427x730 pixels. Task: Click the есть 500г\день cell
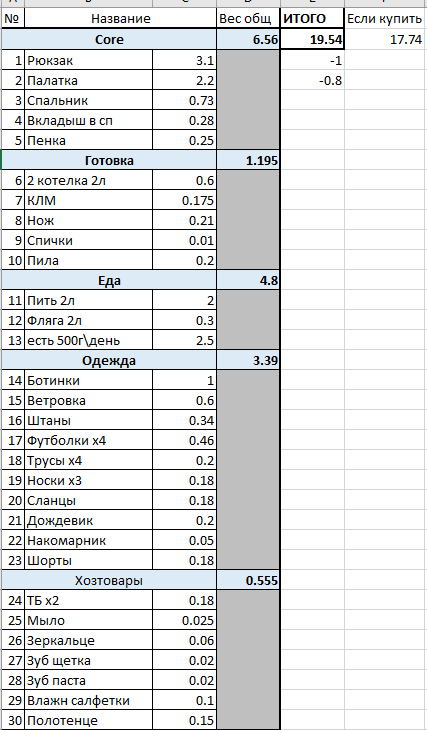coord(88,341)
